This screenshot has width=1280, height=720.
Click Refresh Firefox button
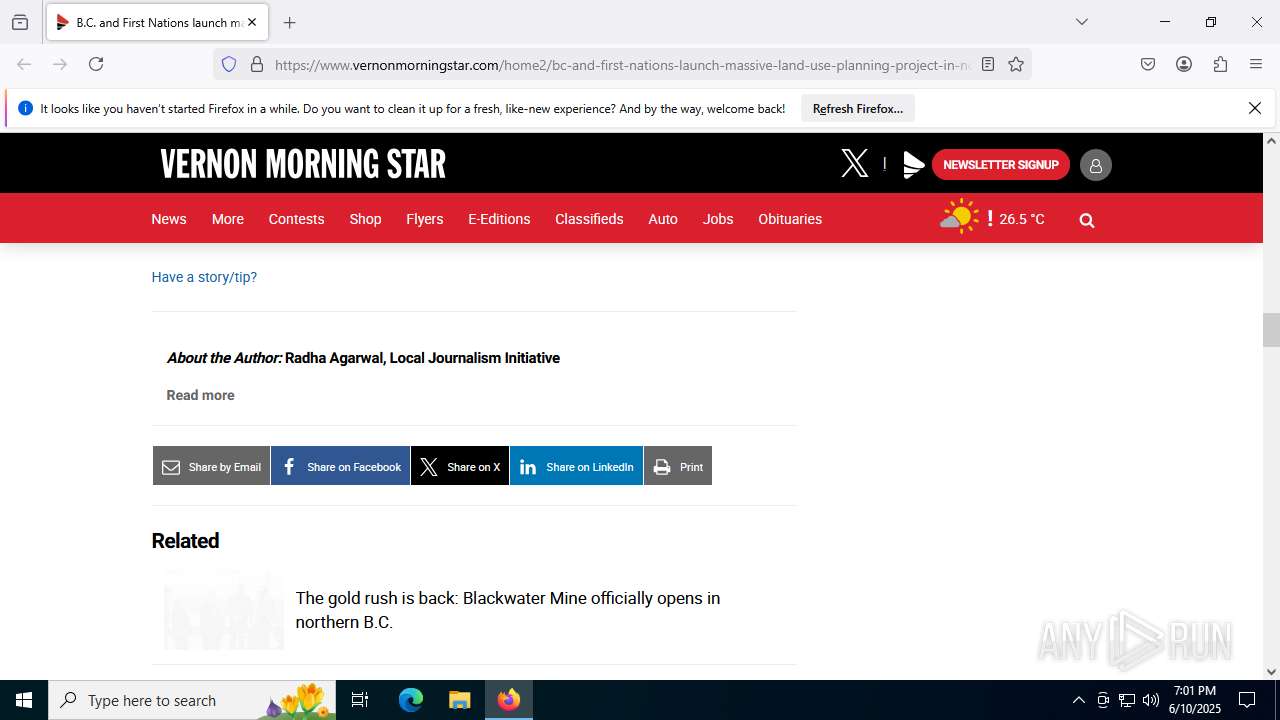click(858, 108)
